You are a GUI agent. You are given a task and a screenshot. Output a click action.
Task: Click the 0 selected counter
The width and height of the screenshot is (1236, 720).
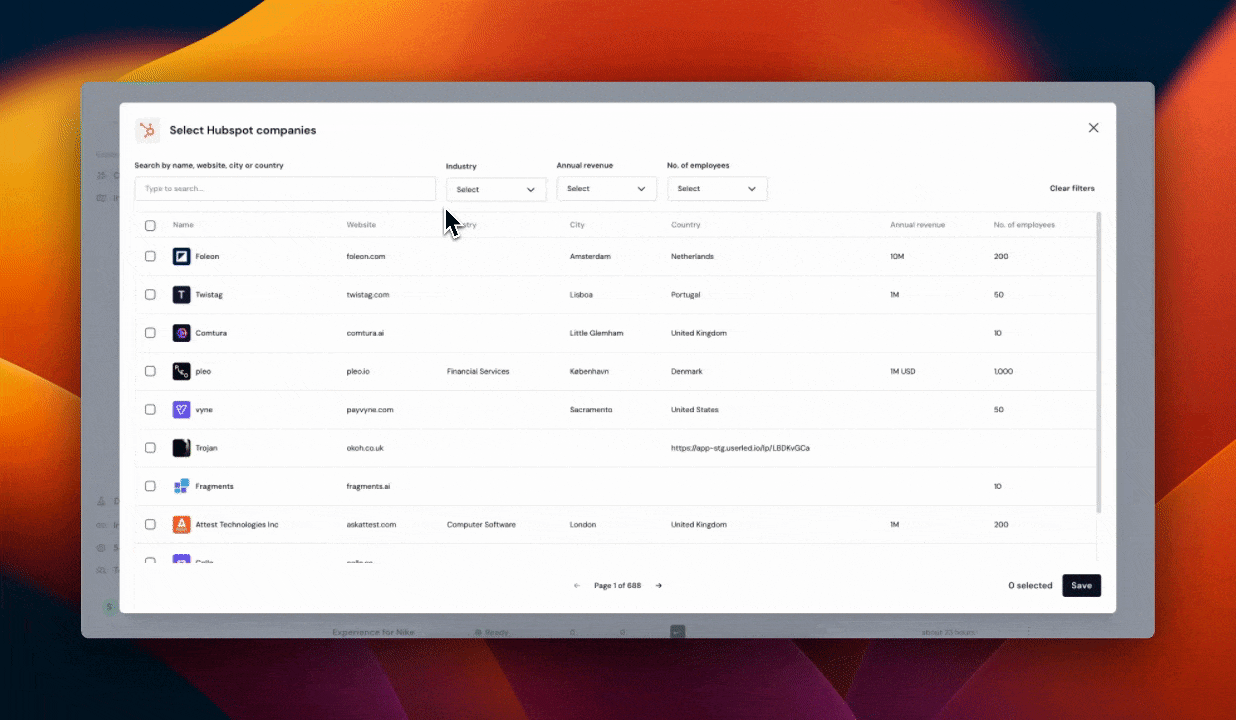click(1030, 586)
